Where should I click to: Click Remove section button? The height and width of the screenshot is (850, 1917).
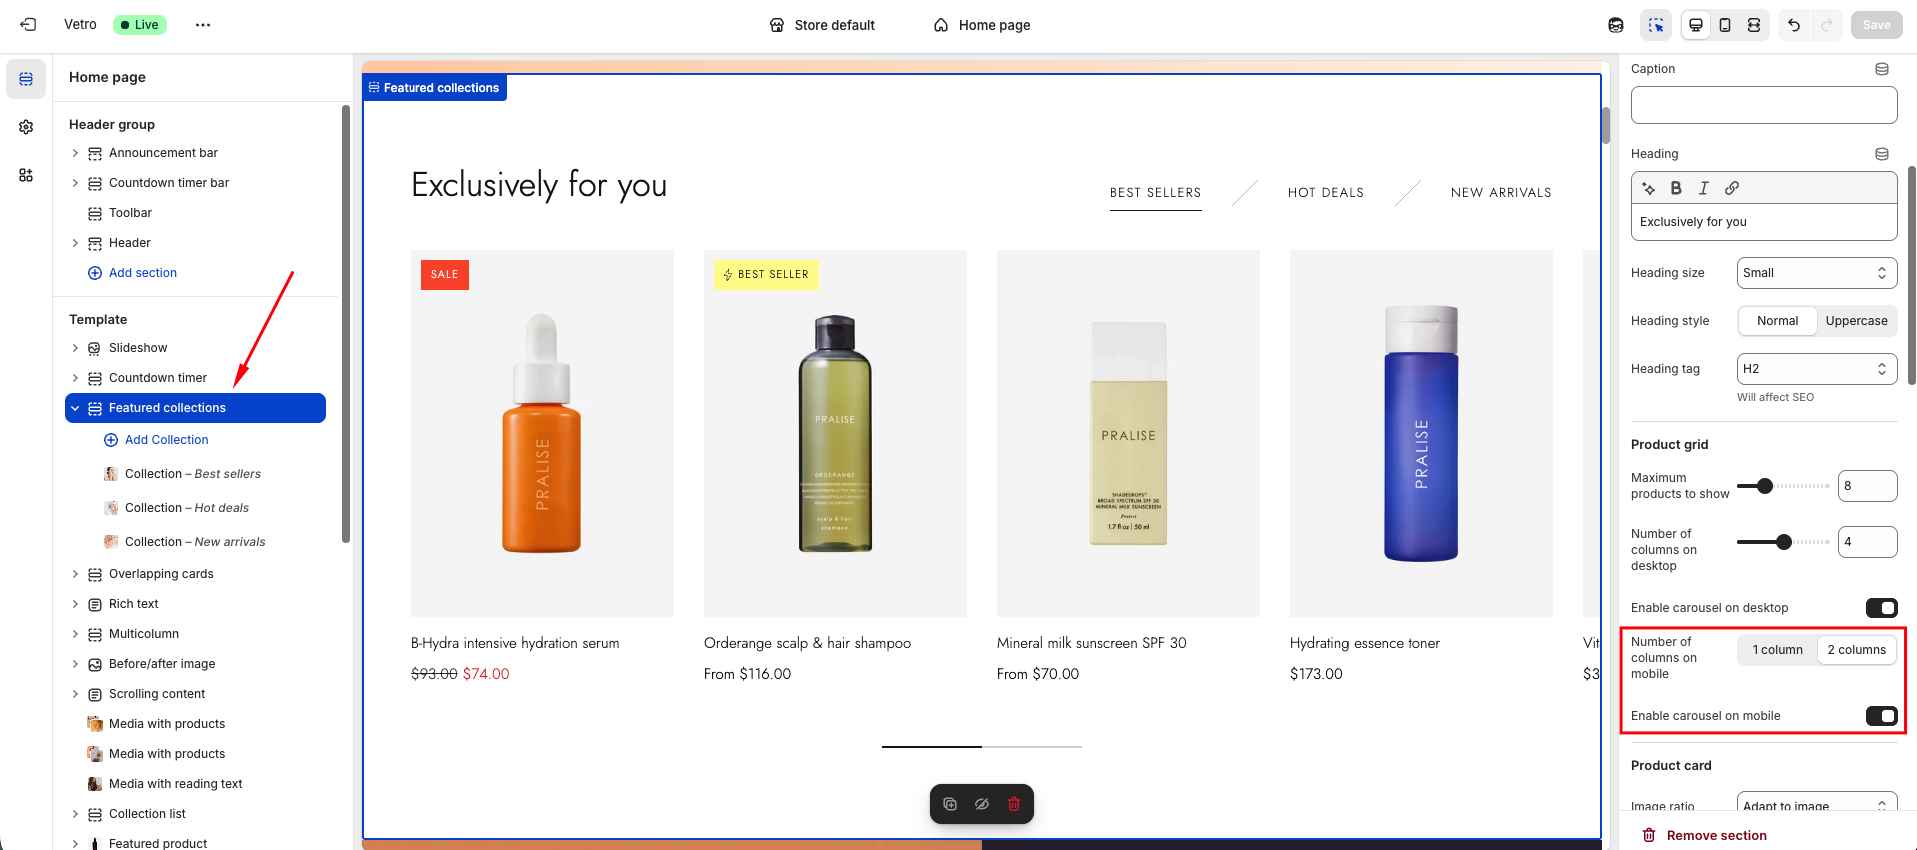[1716, 836]
